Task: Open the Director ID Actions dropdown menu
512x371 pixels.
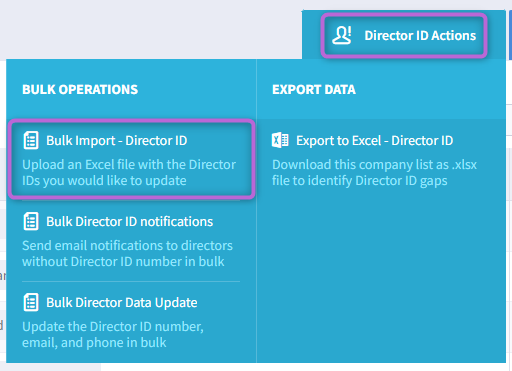Action: click(x=404, y=35)
